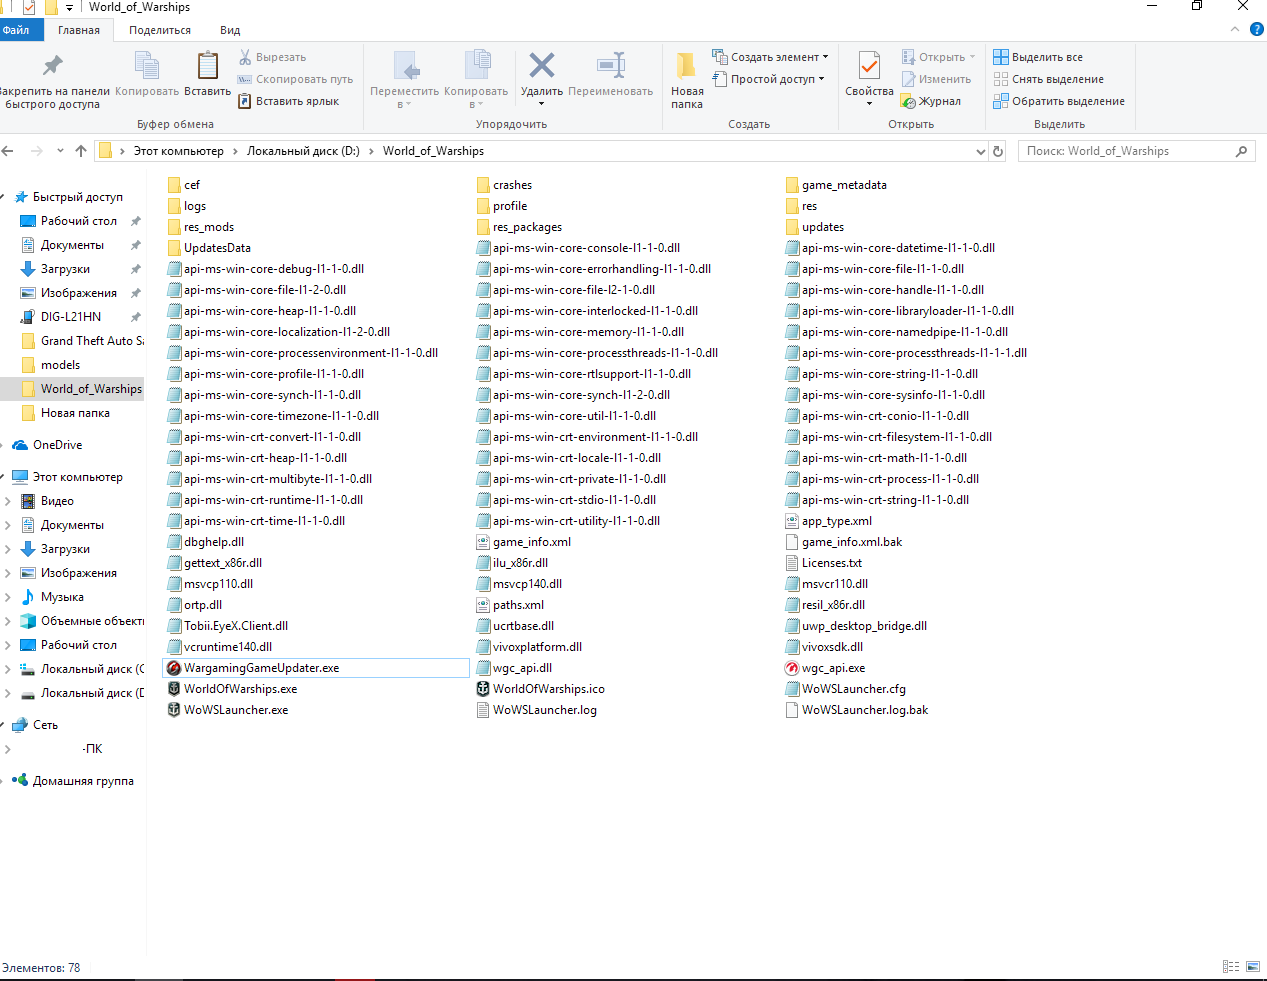
Task: Collapse the ribbon with chevron arrow
Action: pyautogui.click(x=1235, y=30)
